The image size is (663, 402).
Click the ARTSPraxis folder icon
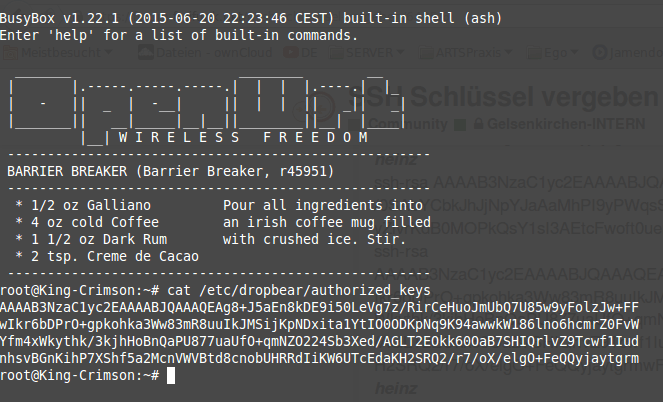(425, 53)
